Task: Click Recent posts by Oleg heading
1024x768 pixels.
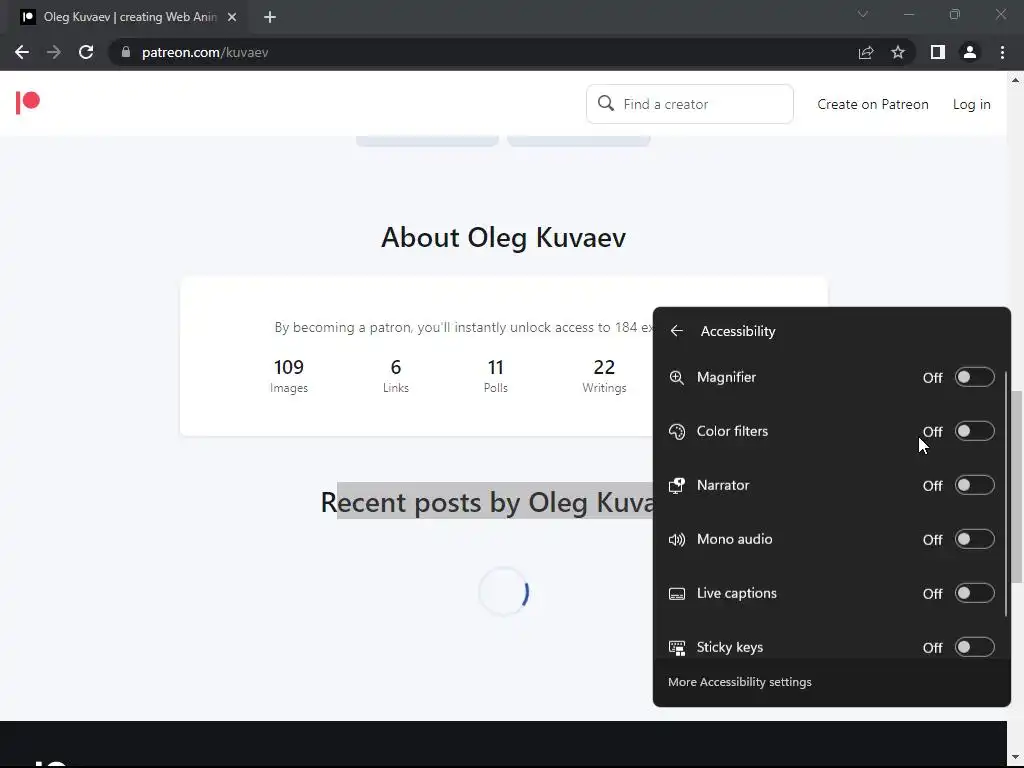Action: [487, 502]
